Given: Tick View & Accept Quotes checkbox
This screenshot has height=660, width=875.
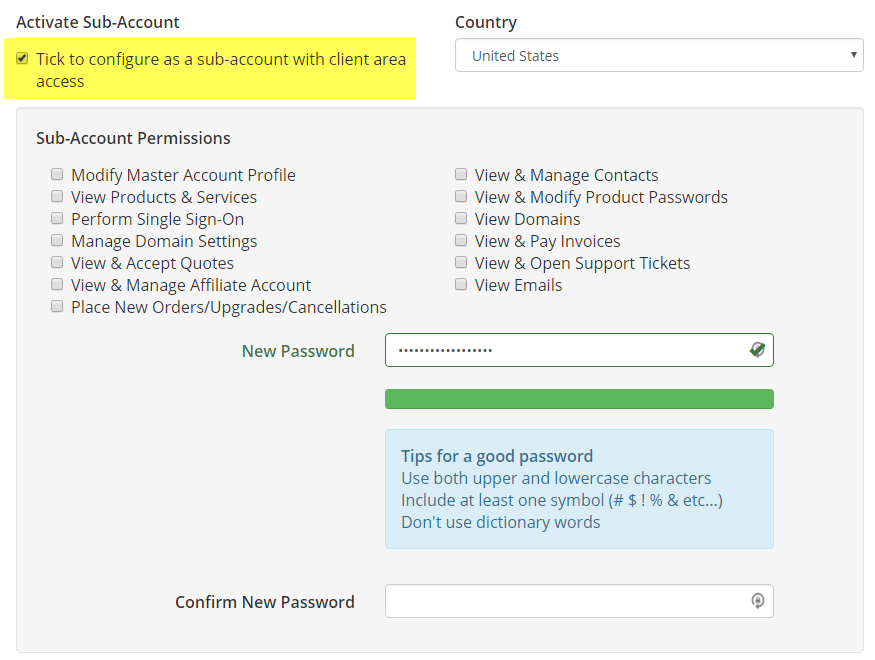Looking at the screenshot, I should [57, 262].
